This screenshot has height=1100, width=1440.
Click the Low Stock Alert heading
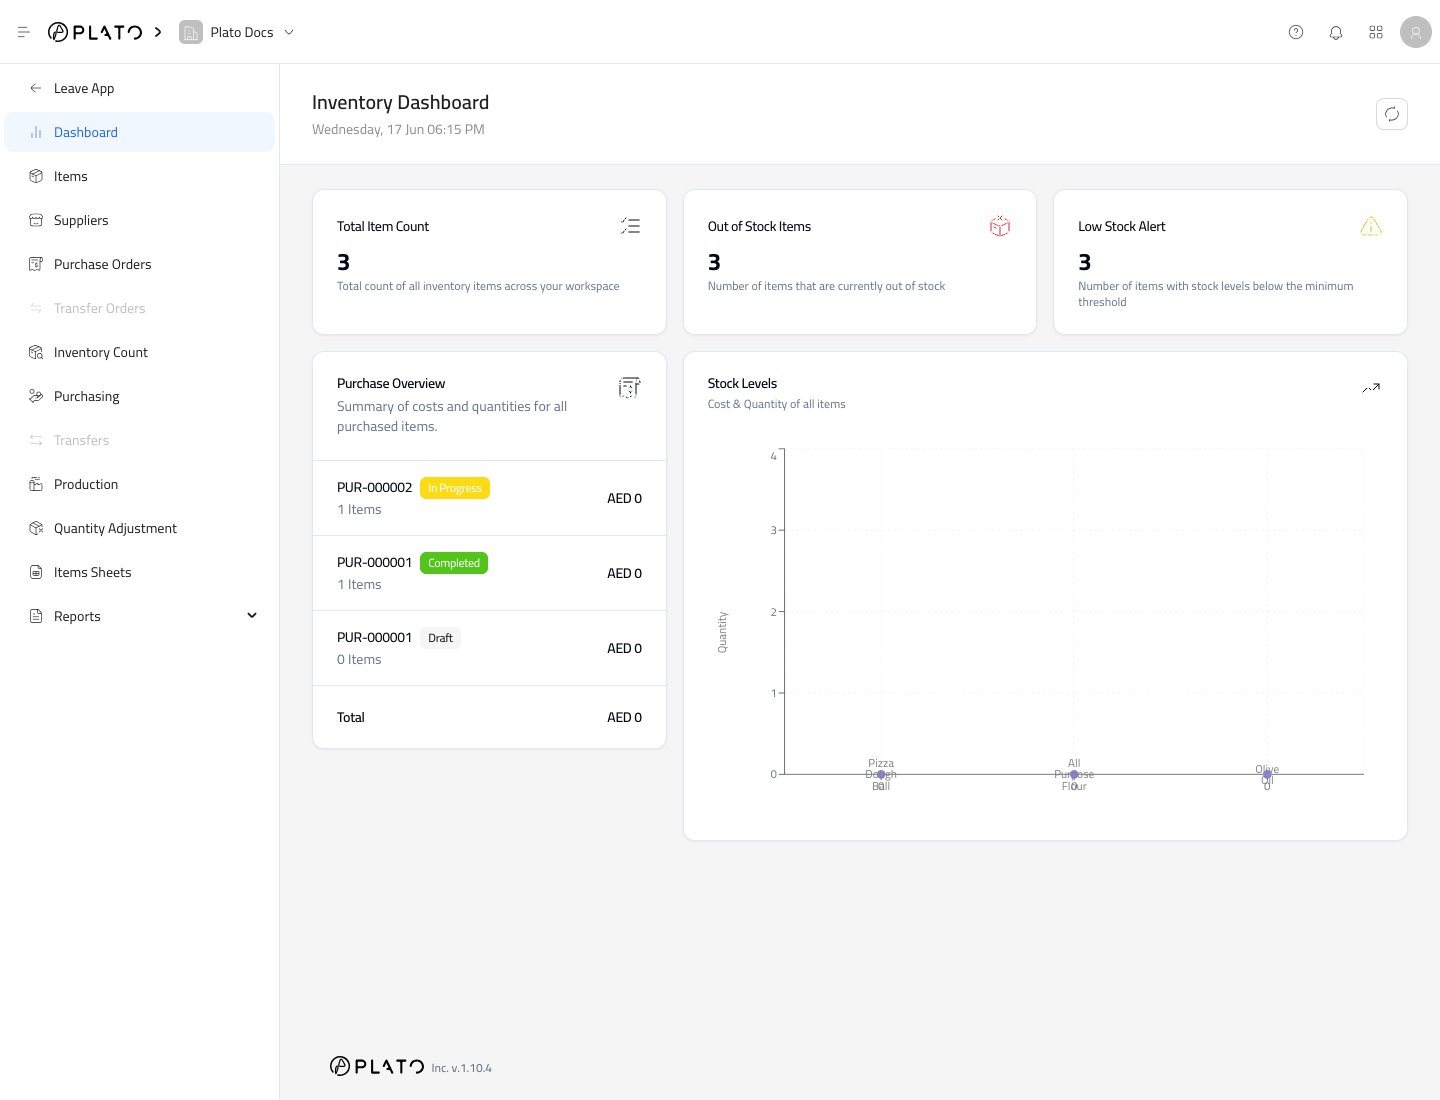point(1122,226)
